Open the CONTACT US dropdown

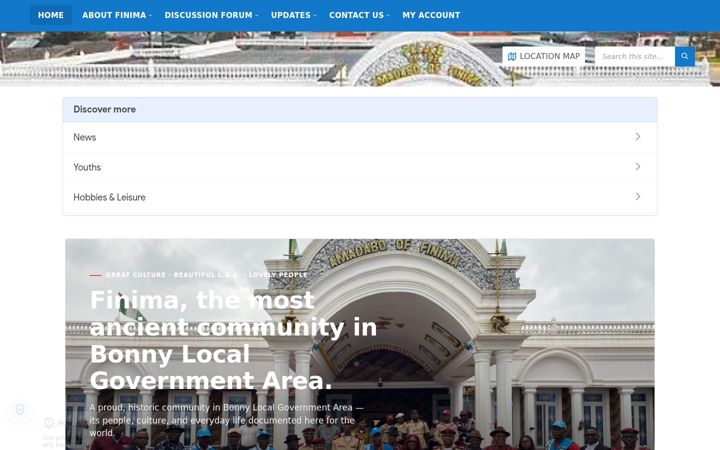tap(359, 15)
